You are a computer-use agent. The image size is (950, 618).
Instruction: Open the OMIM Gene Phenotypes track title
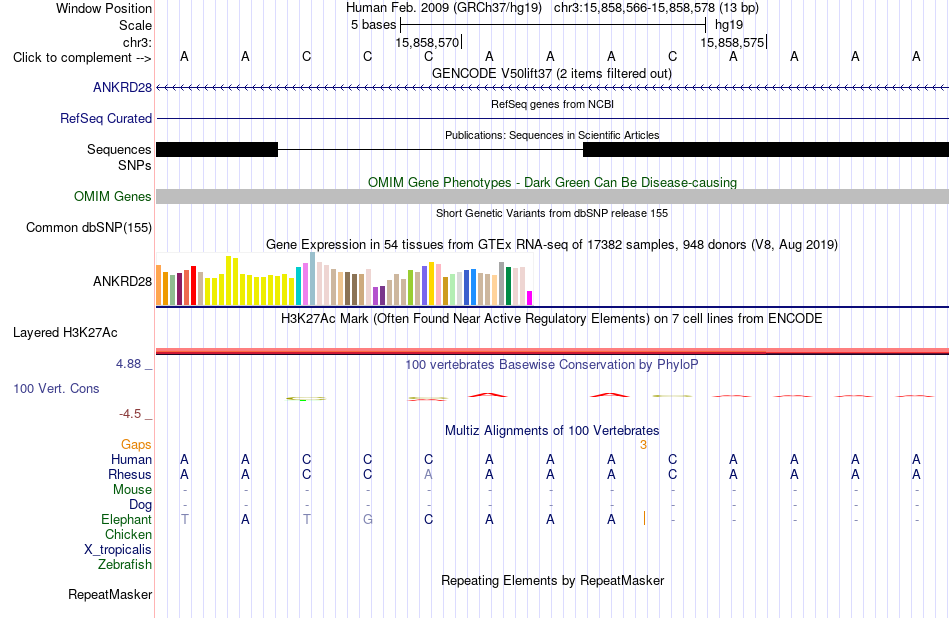tap(552, 182)
